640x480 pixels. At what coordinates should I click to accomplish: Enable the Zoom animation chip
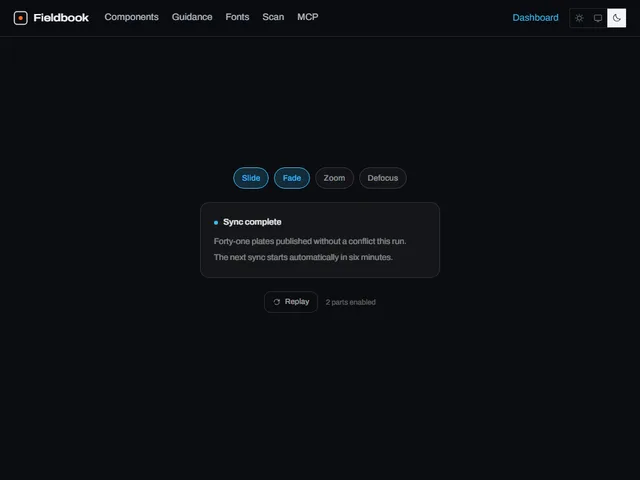(x=334, y=178)
